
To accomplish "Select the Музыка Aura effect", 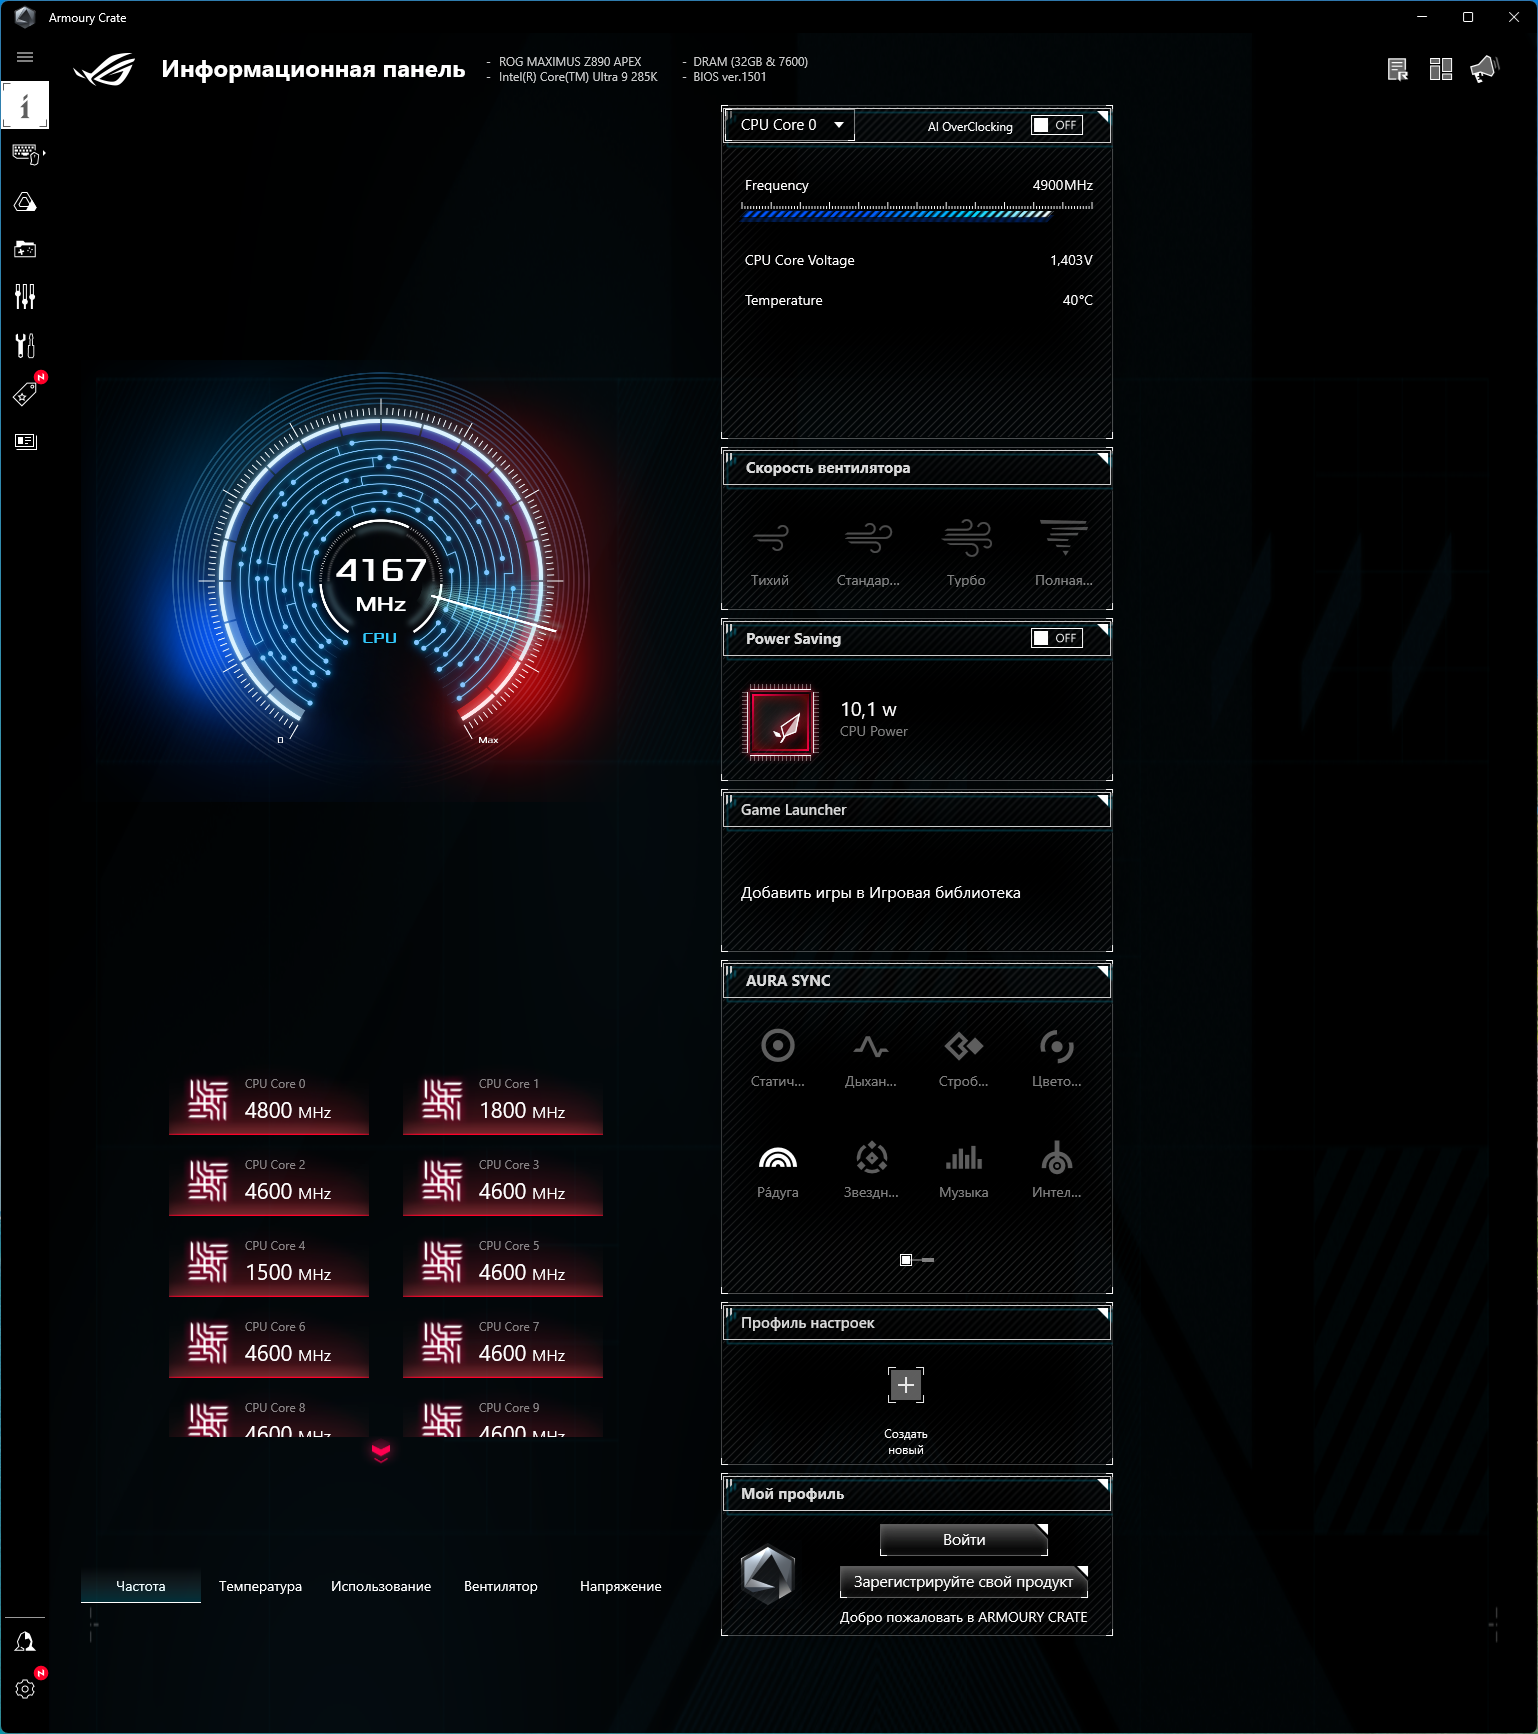I will click(x=964, y=1169).
